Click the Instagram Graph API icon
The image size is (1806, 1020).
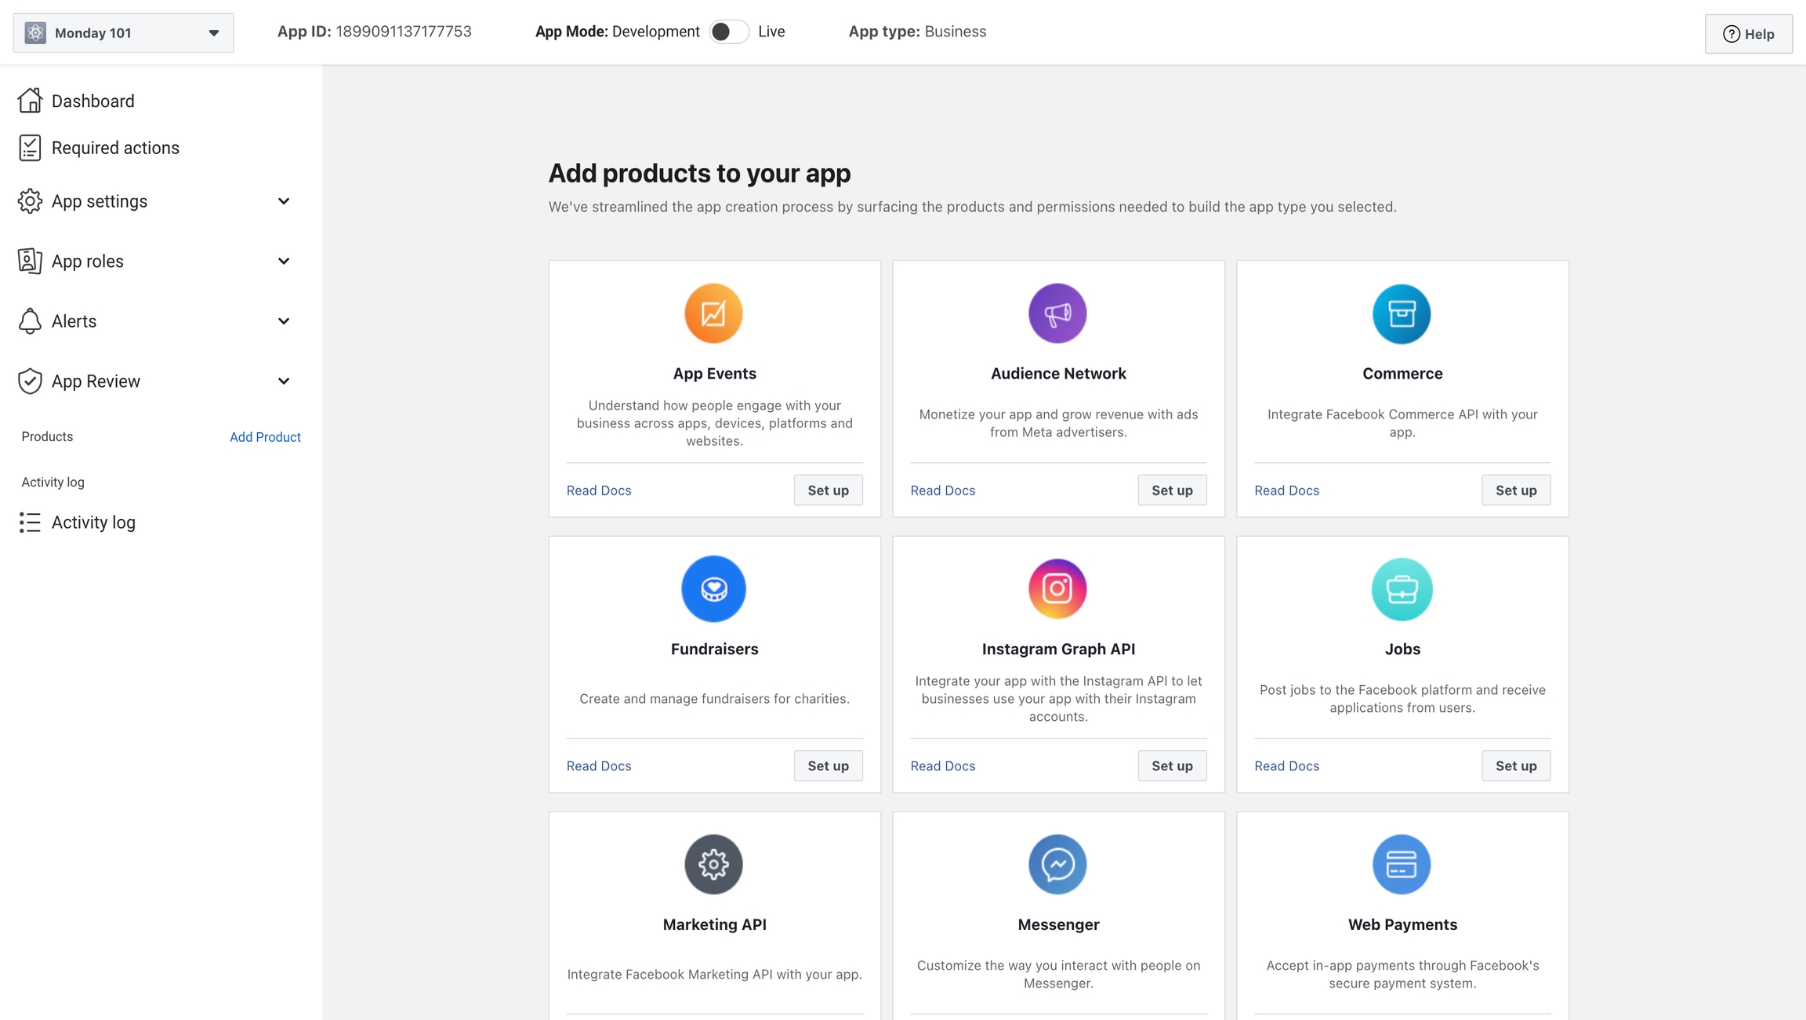1057,589
